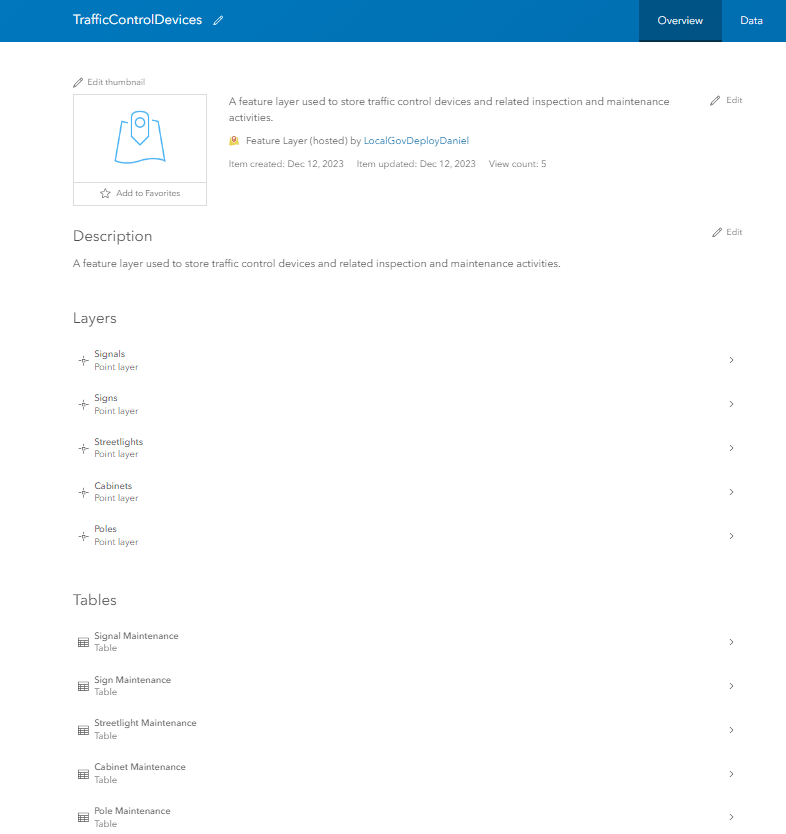The width and height of the screenshot is (786, 834).
Task: Open the Signs layer name
Action: point(106,398)
